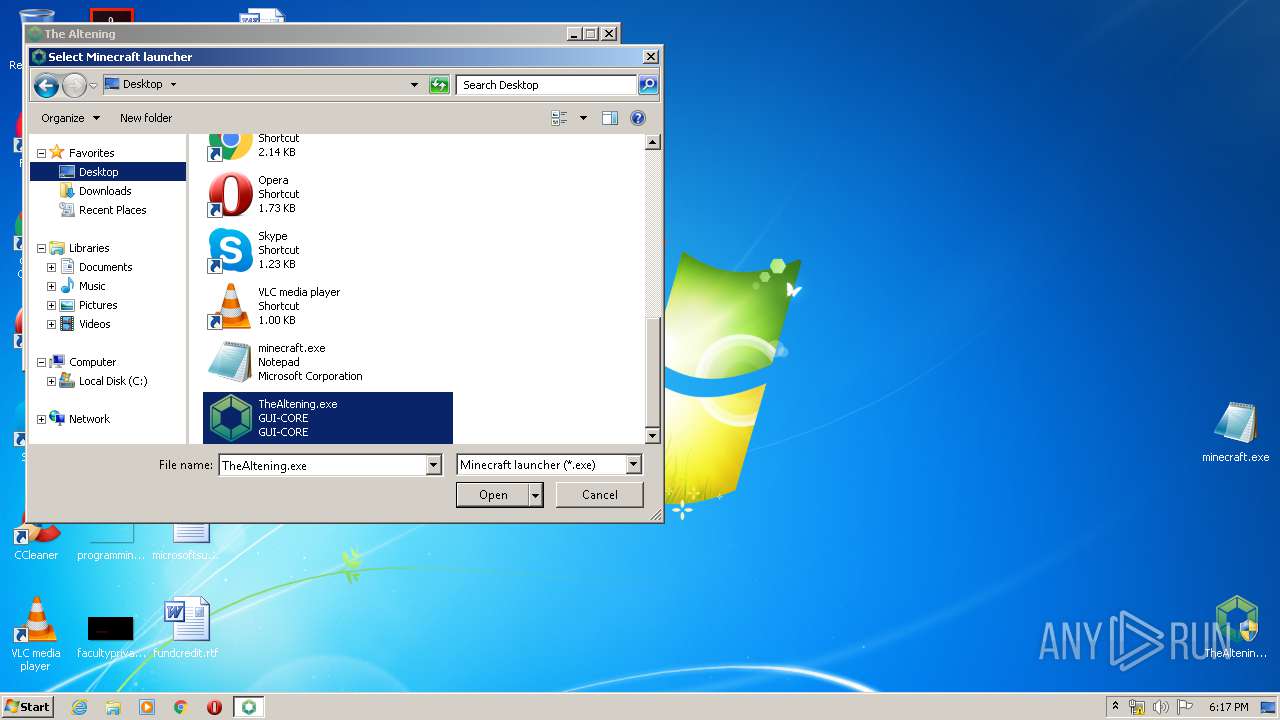
Task: Click into the Search Desktop field
Action: [x=546, y=85]
